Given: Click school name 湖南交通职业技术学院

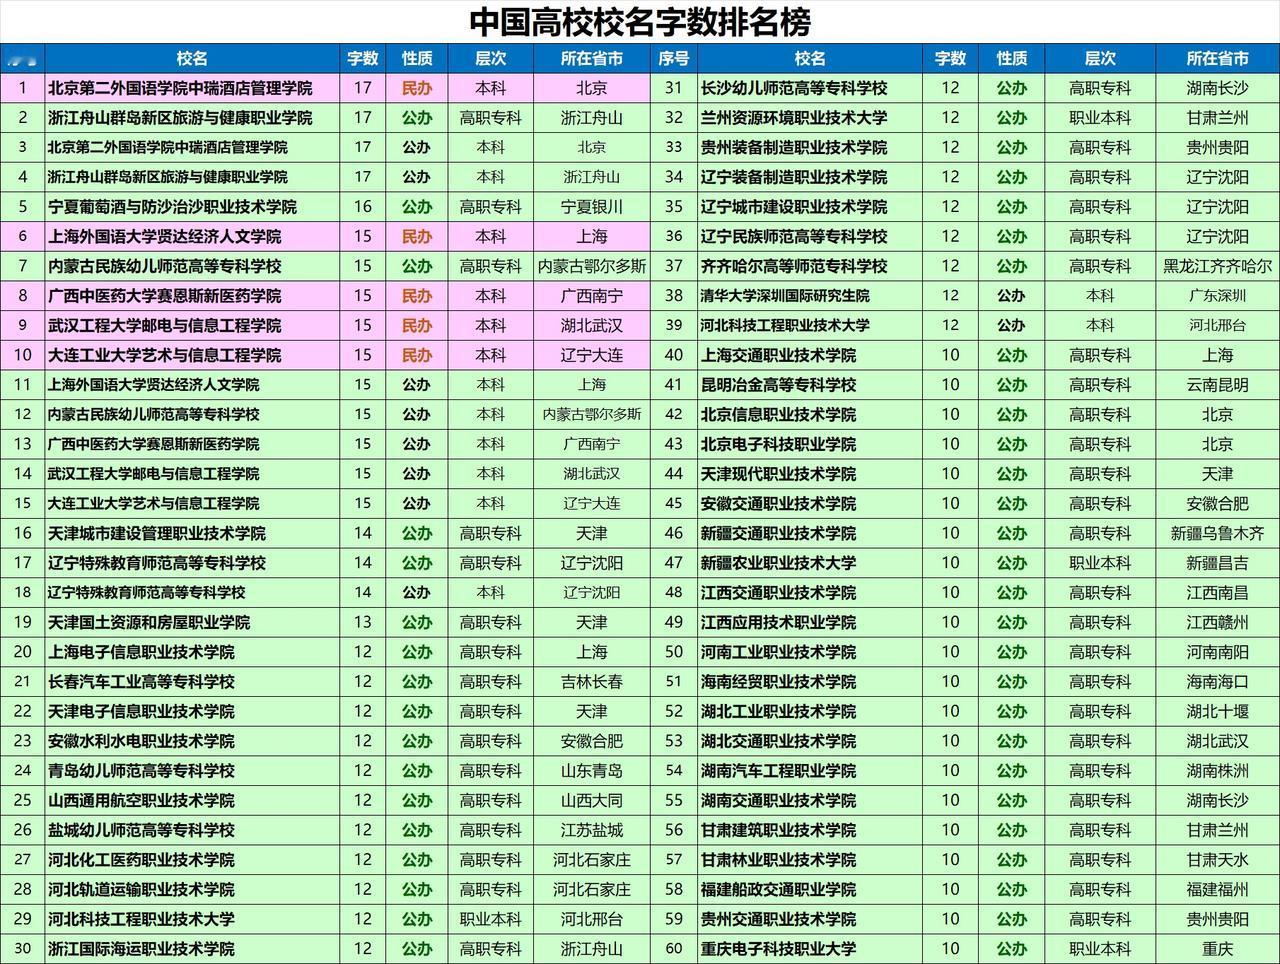Looking at the screenshot, I should (778, 800).
